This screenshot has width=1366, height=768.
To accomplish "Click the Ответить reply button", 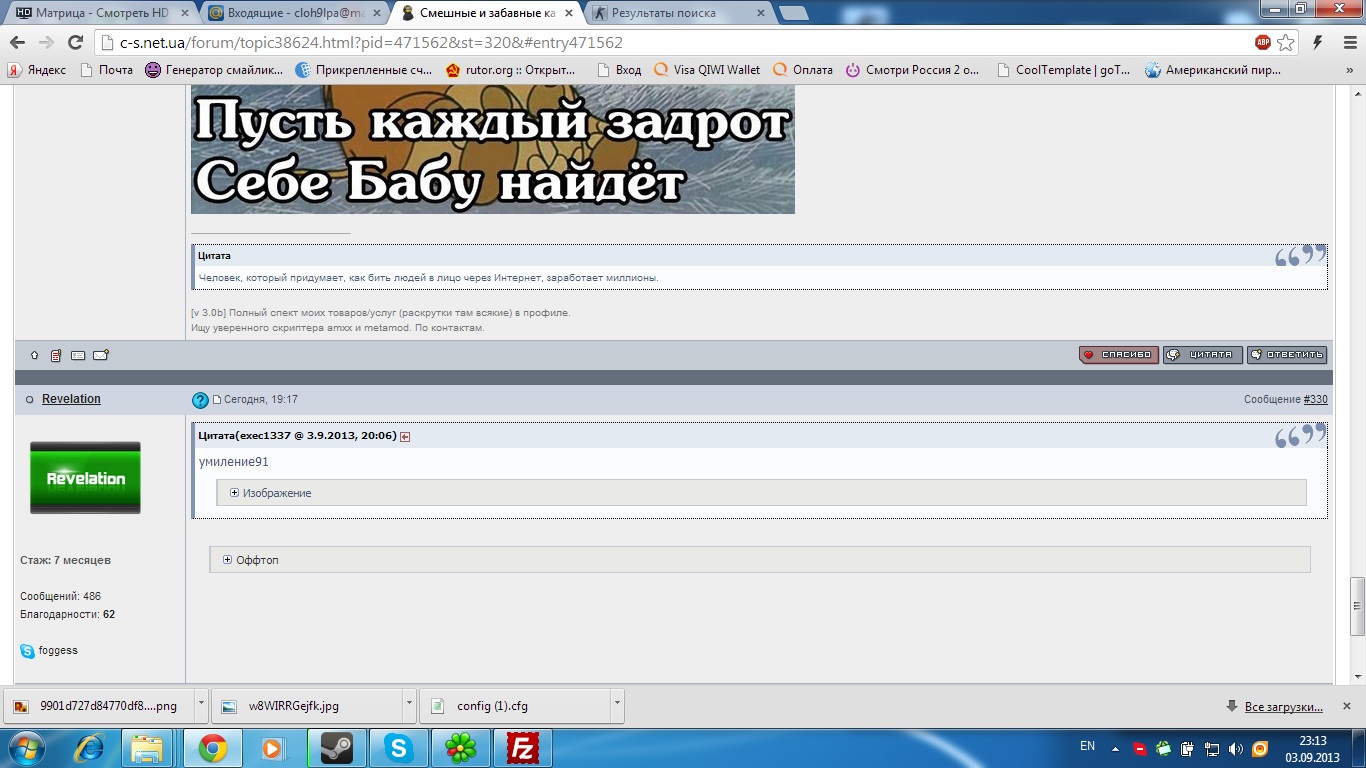I will [x=1287, y=355].
